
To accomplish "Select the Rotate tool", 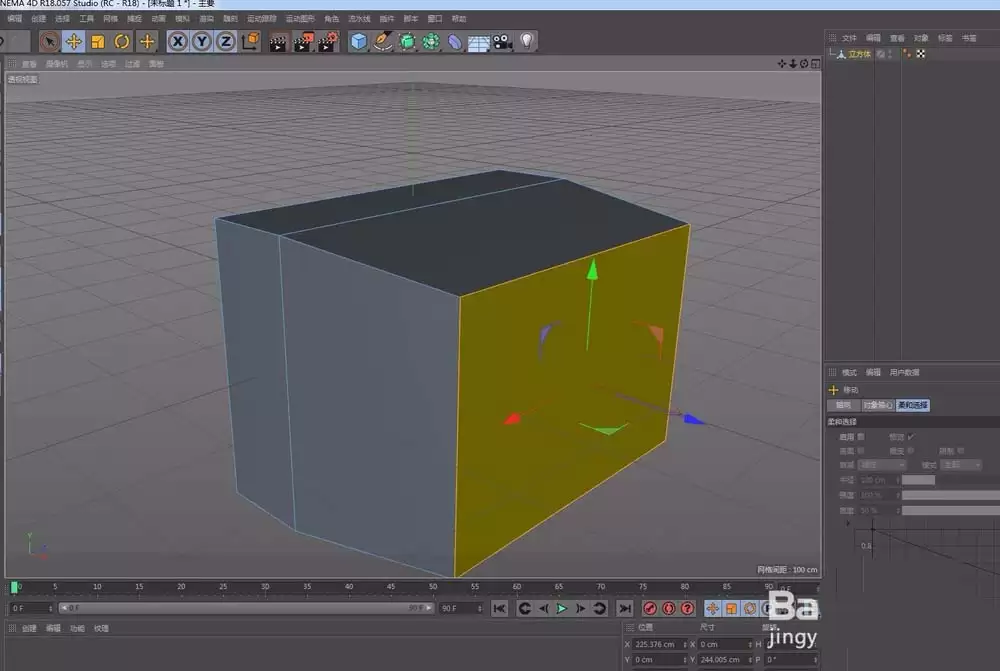I will 120,41.
